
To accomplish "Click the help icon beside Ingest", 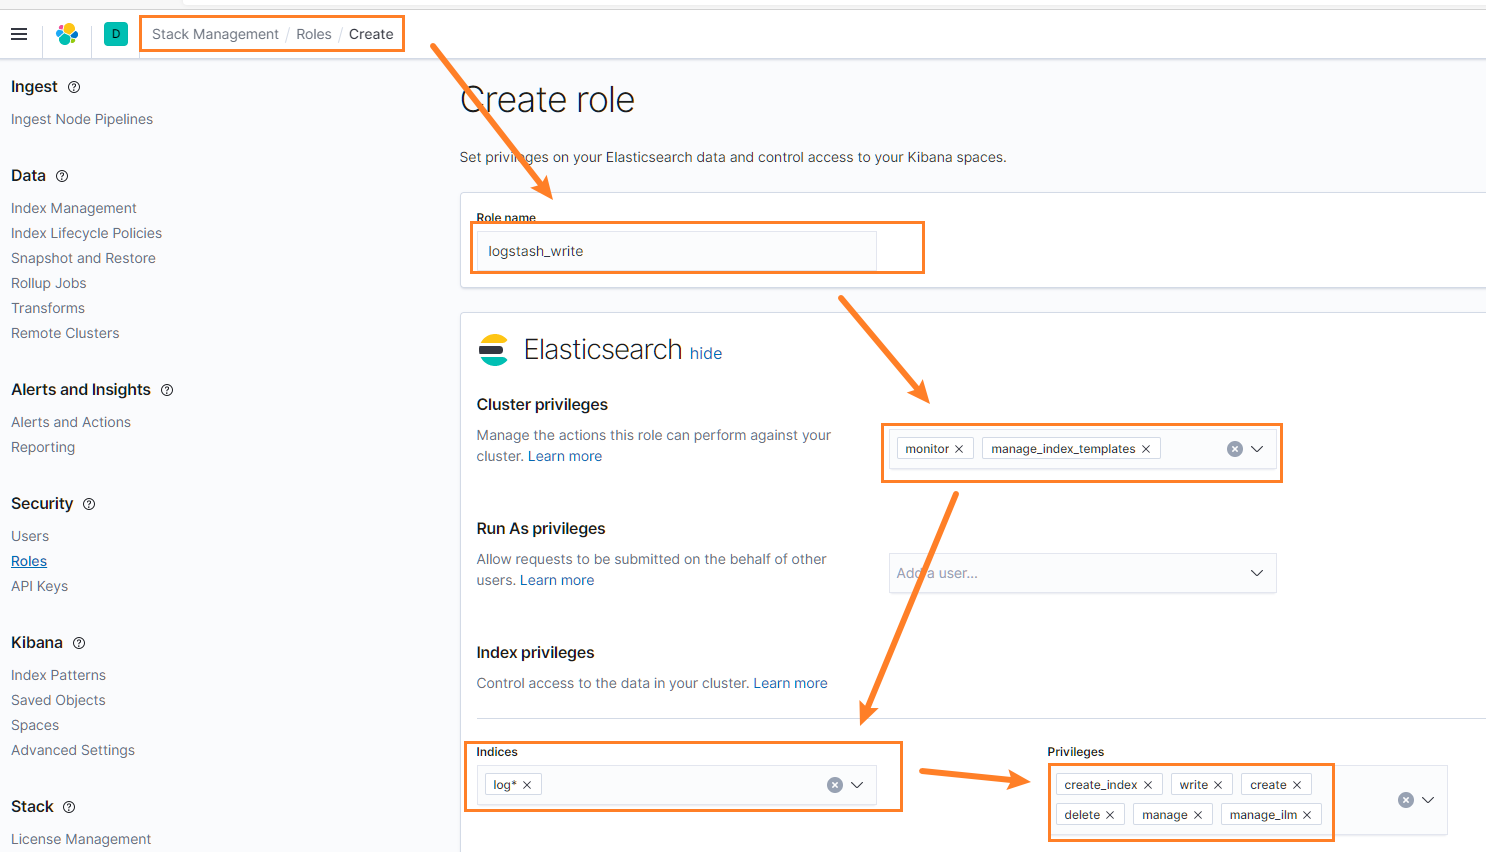I will (x=74, y=87).
